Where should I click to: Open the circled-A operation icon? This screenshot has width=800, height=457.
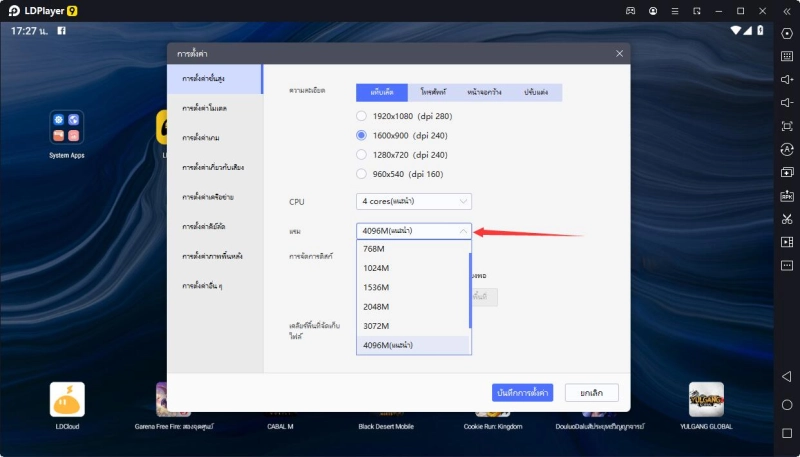coord(787,149)
